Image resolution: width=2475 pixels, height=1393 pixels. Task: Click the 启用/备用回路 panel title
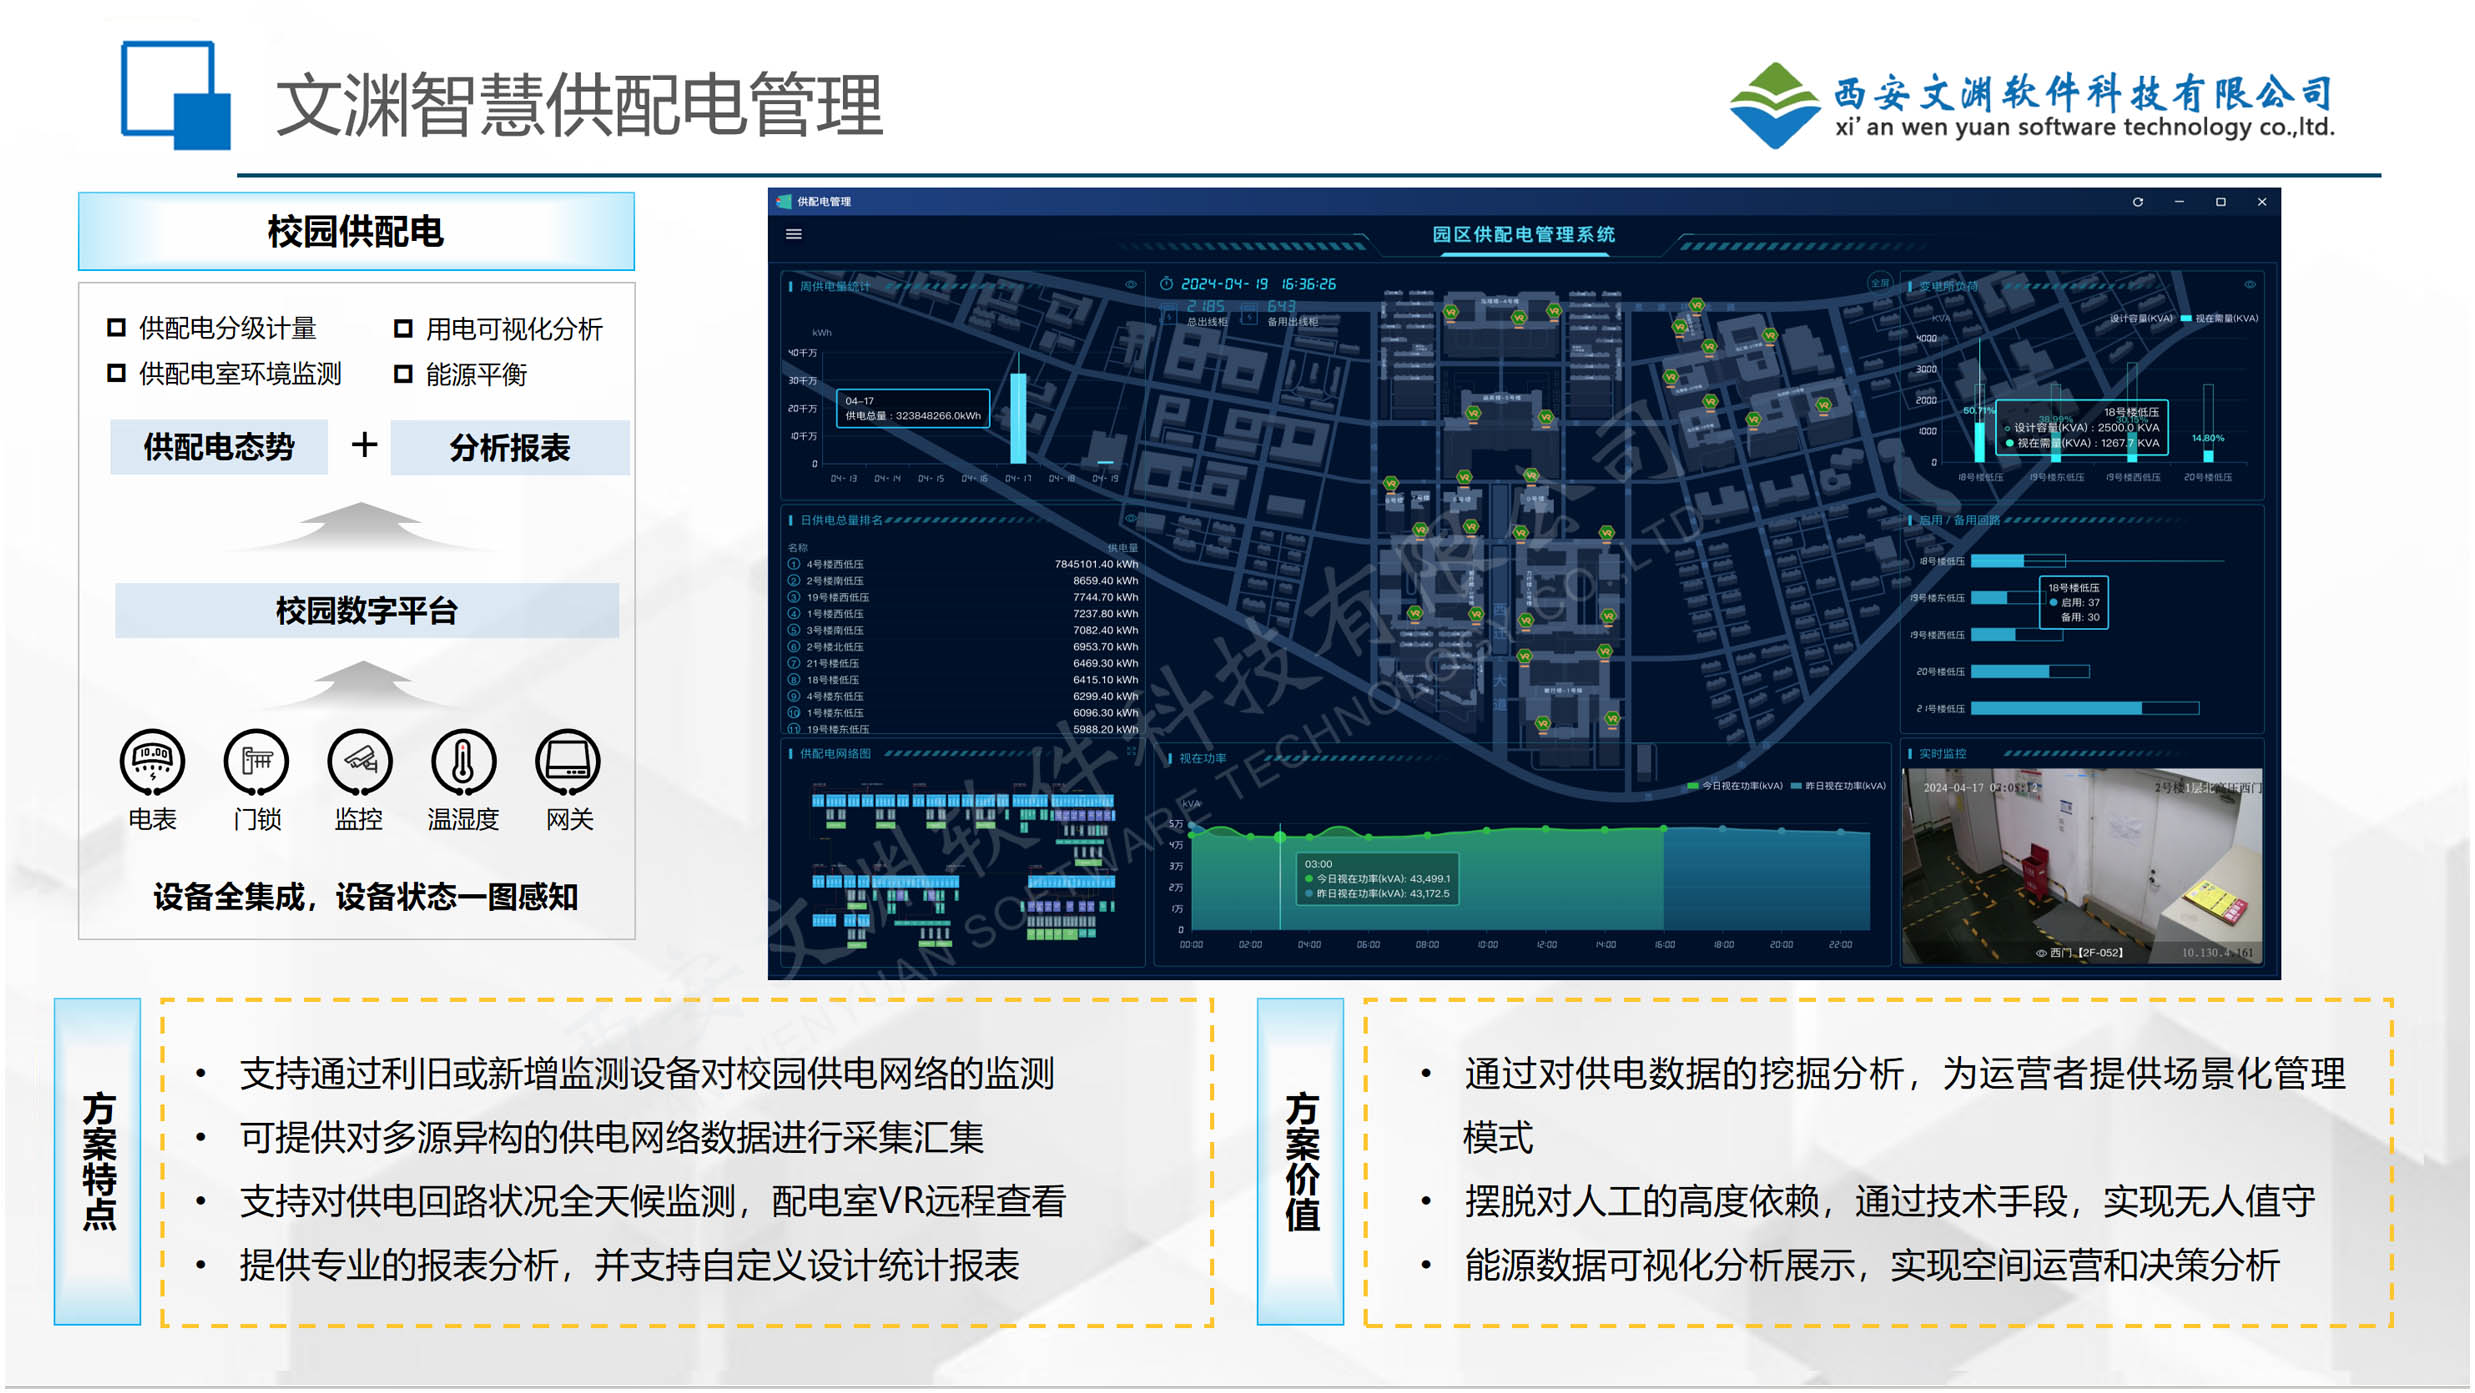pyautogui.click(x=1959, y=520)
